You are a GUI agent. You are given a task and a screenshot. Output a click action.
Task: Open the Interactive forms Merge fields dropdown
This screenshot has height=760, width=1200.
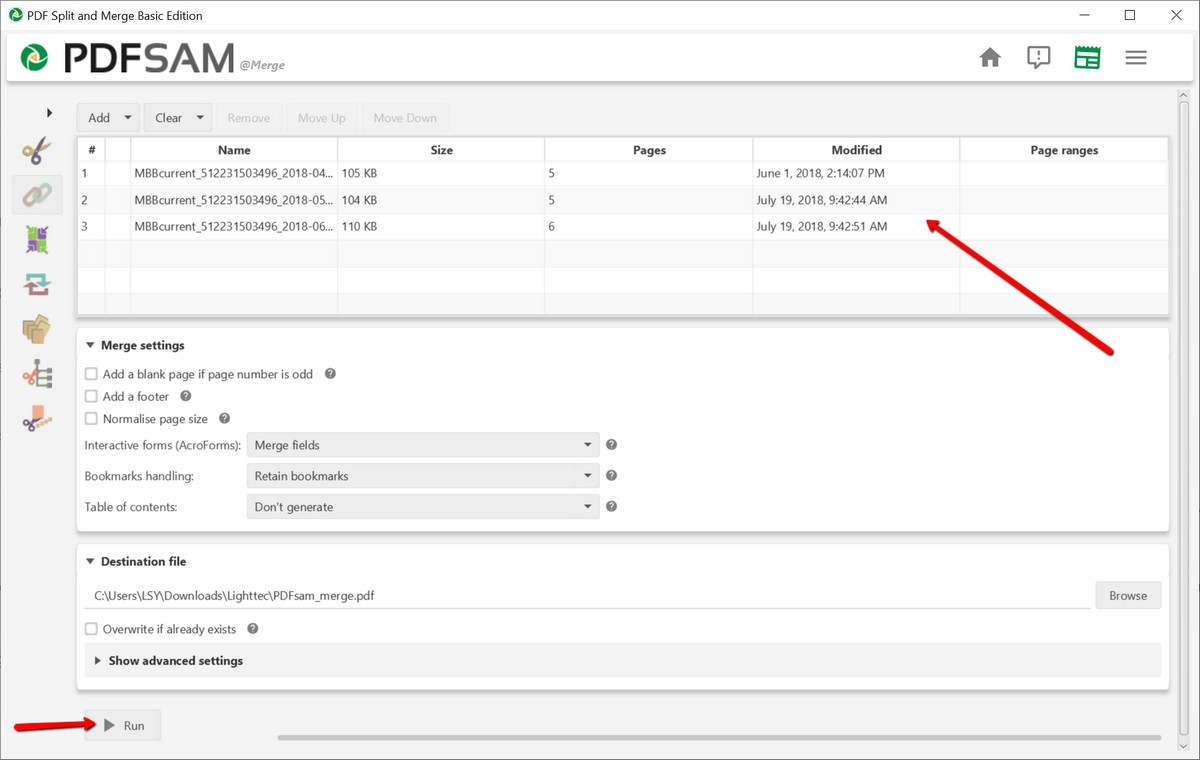pyautogui.click(x=423, y=445)
